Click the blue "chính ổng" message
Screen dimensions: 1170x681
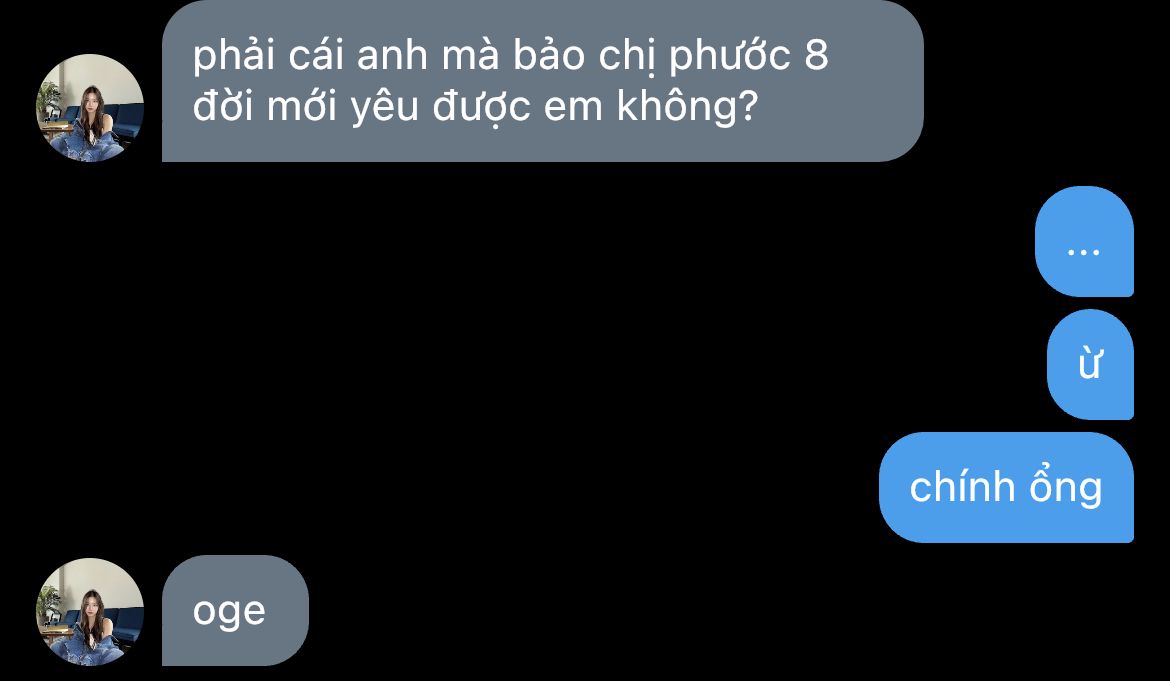(1007, 487)
